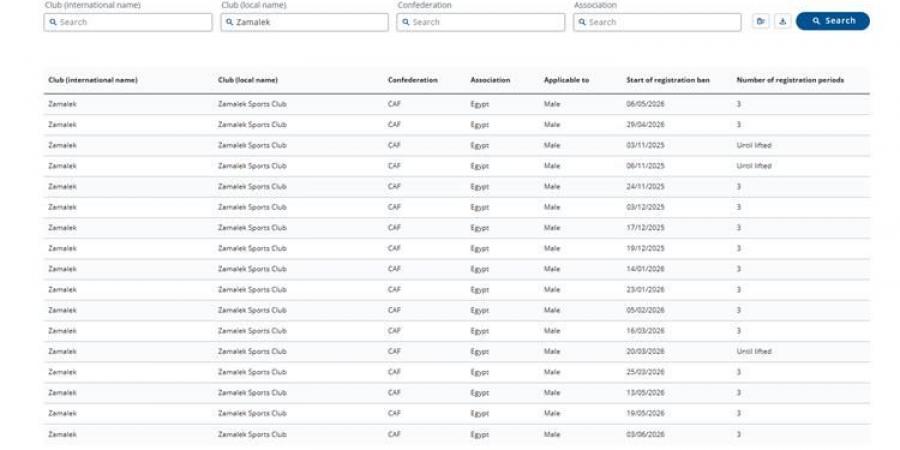Click 'Zamalek' international name in the 17/12/2025 row

click(62, 228)
